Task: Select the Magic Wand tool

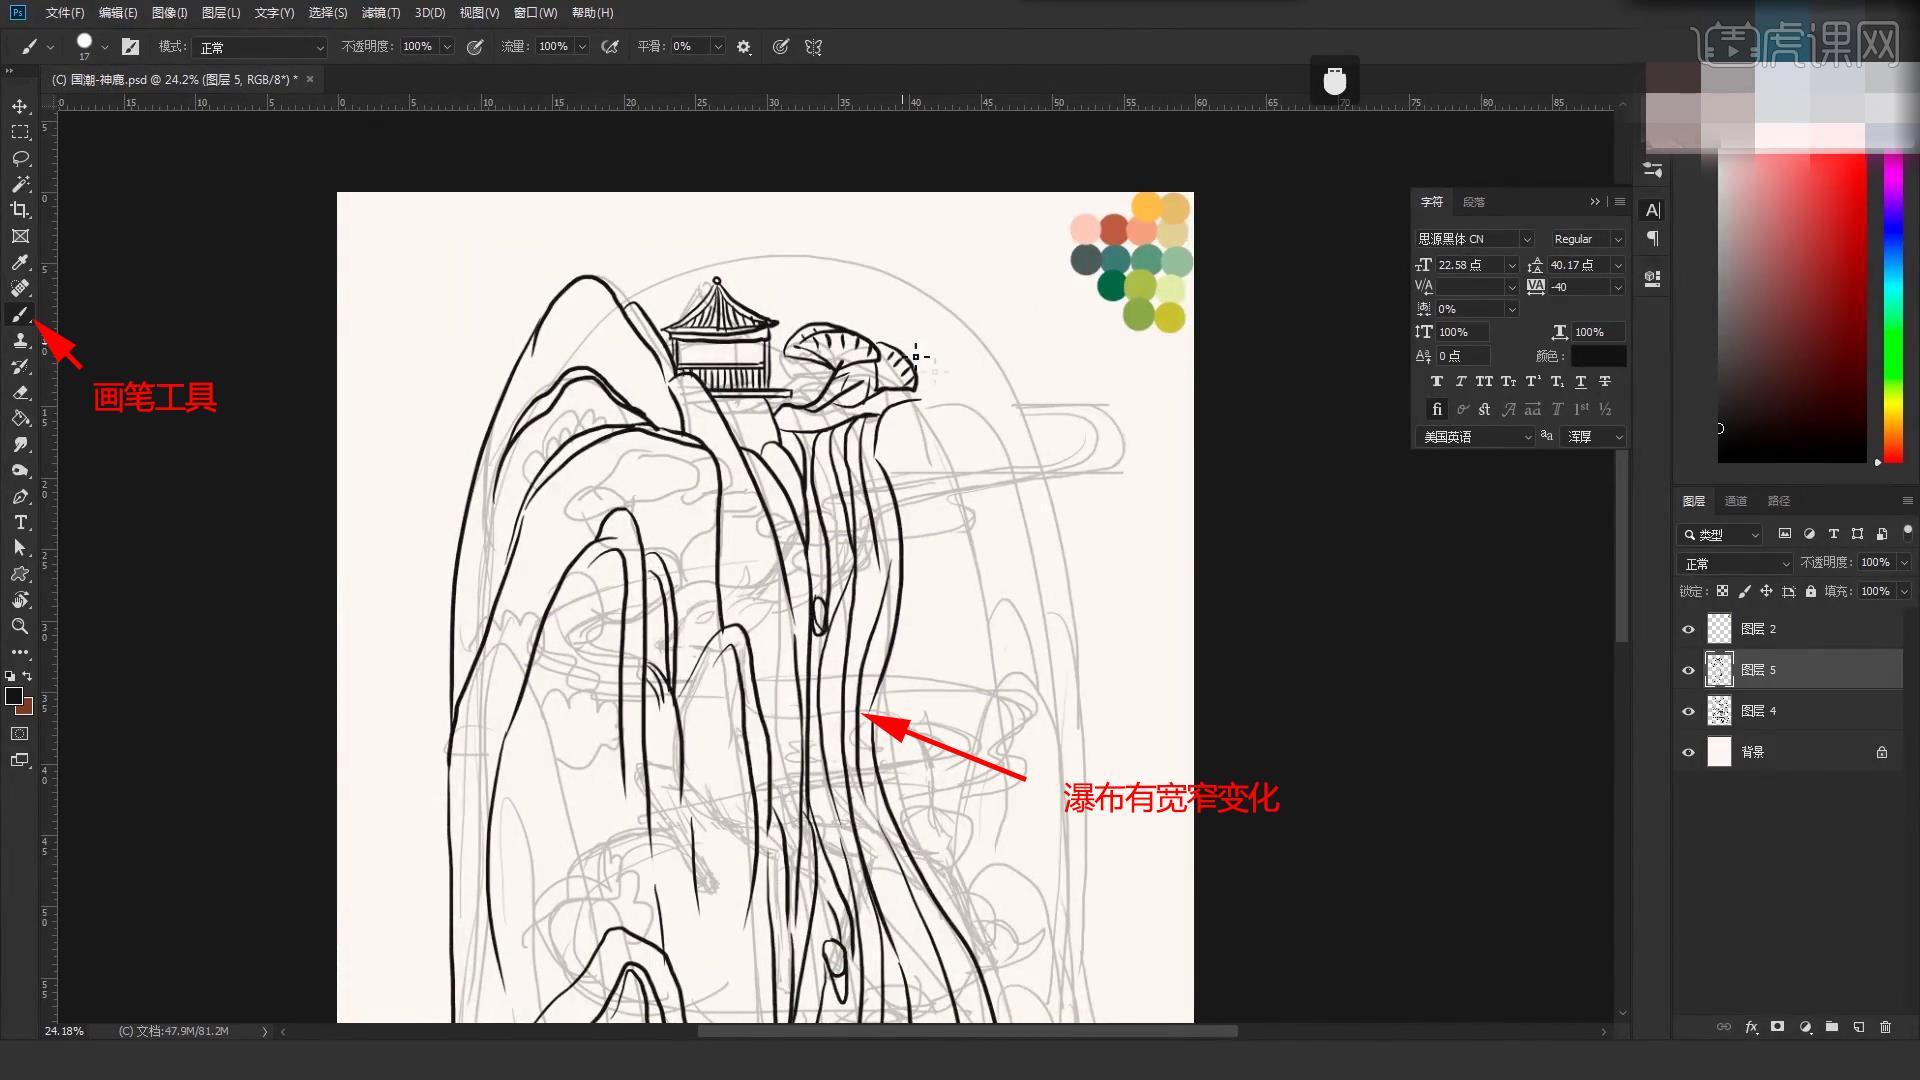Action: [x=20, y=184]
